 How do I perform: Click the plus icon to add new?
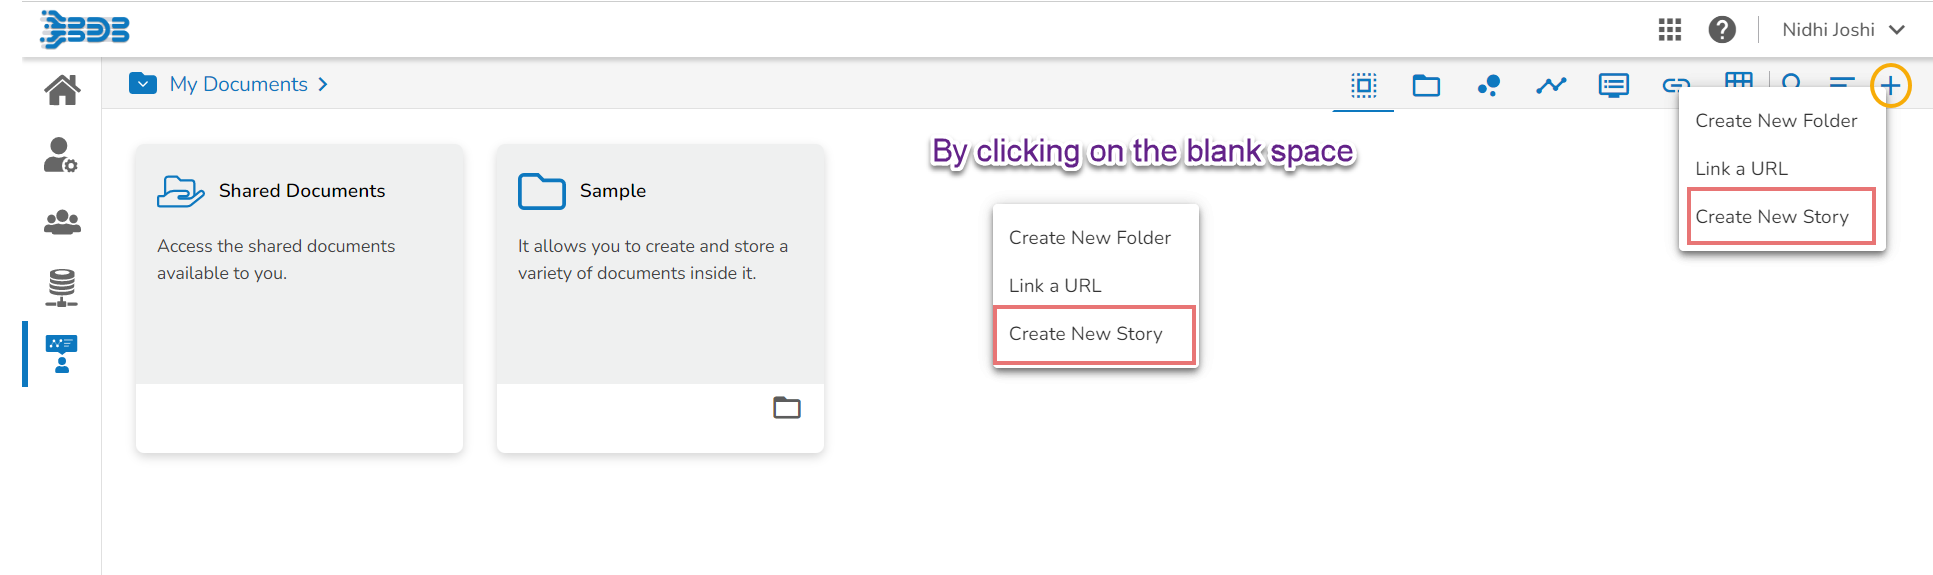(1890, 86)
